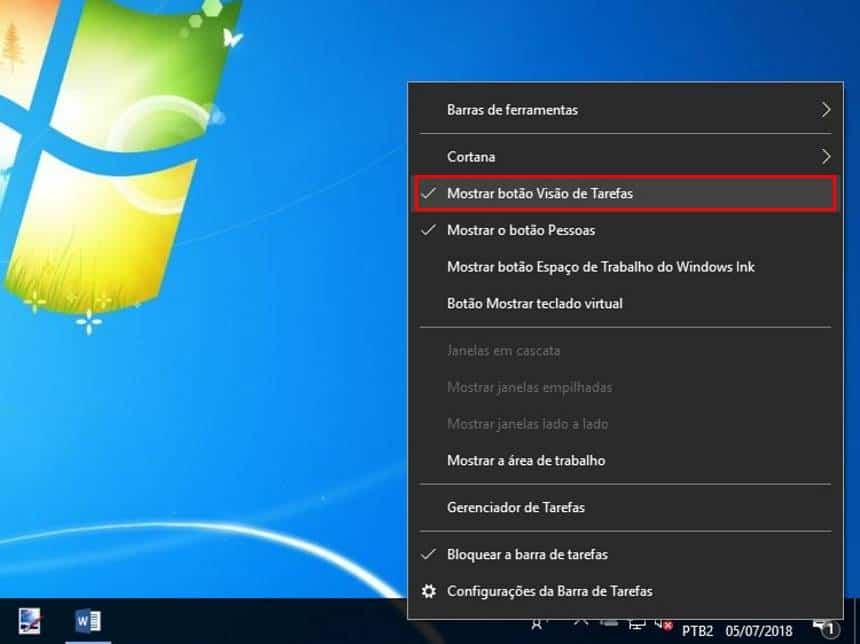Open Gerenciador de Tarefas

(625, 507)
